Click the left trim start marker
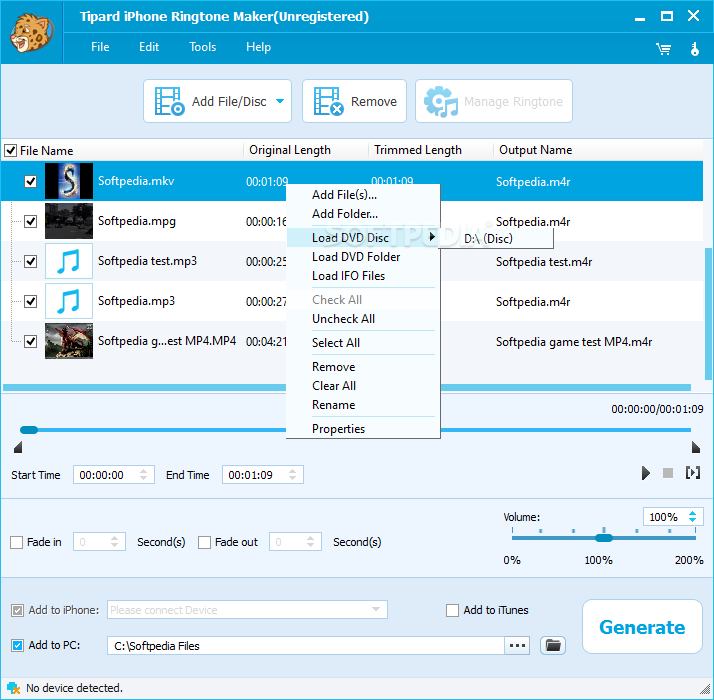The image size is (714, 700). click(x=18, y=447)
